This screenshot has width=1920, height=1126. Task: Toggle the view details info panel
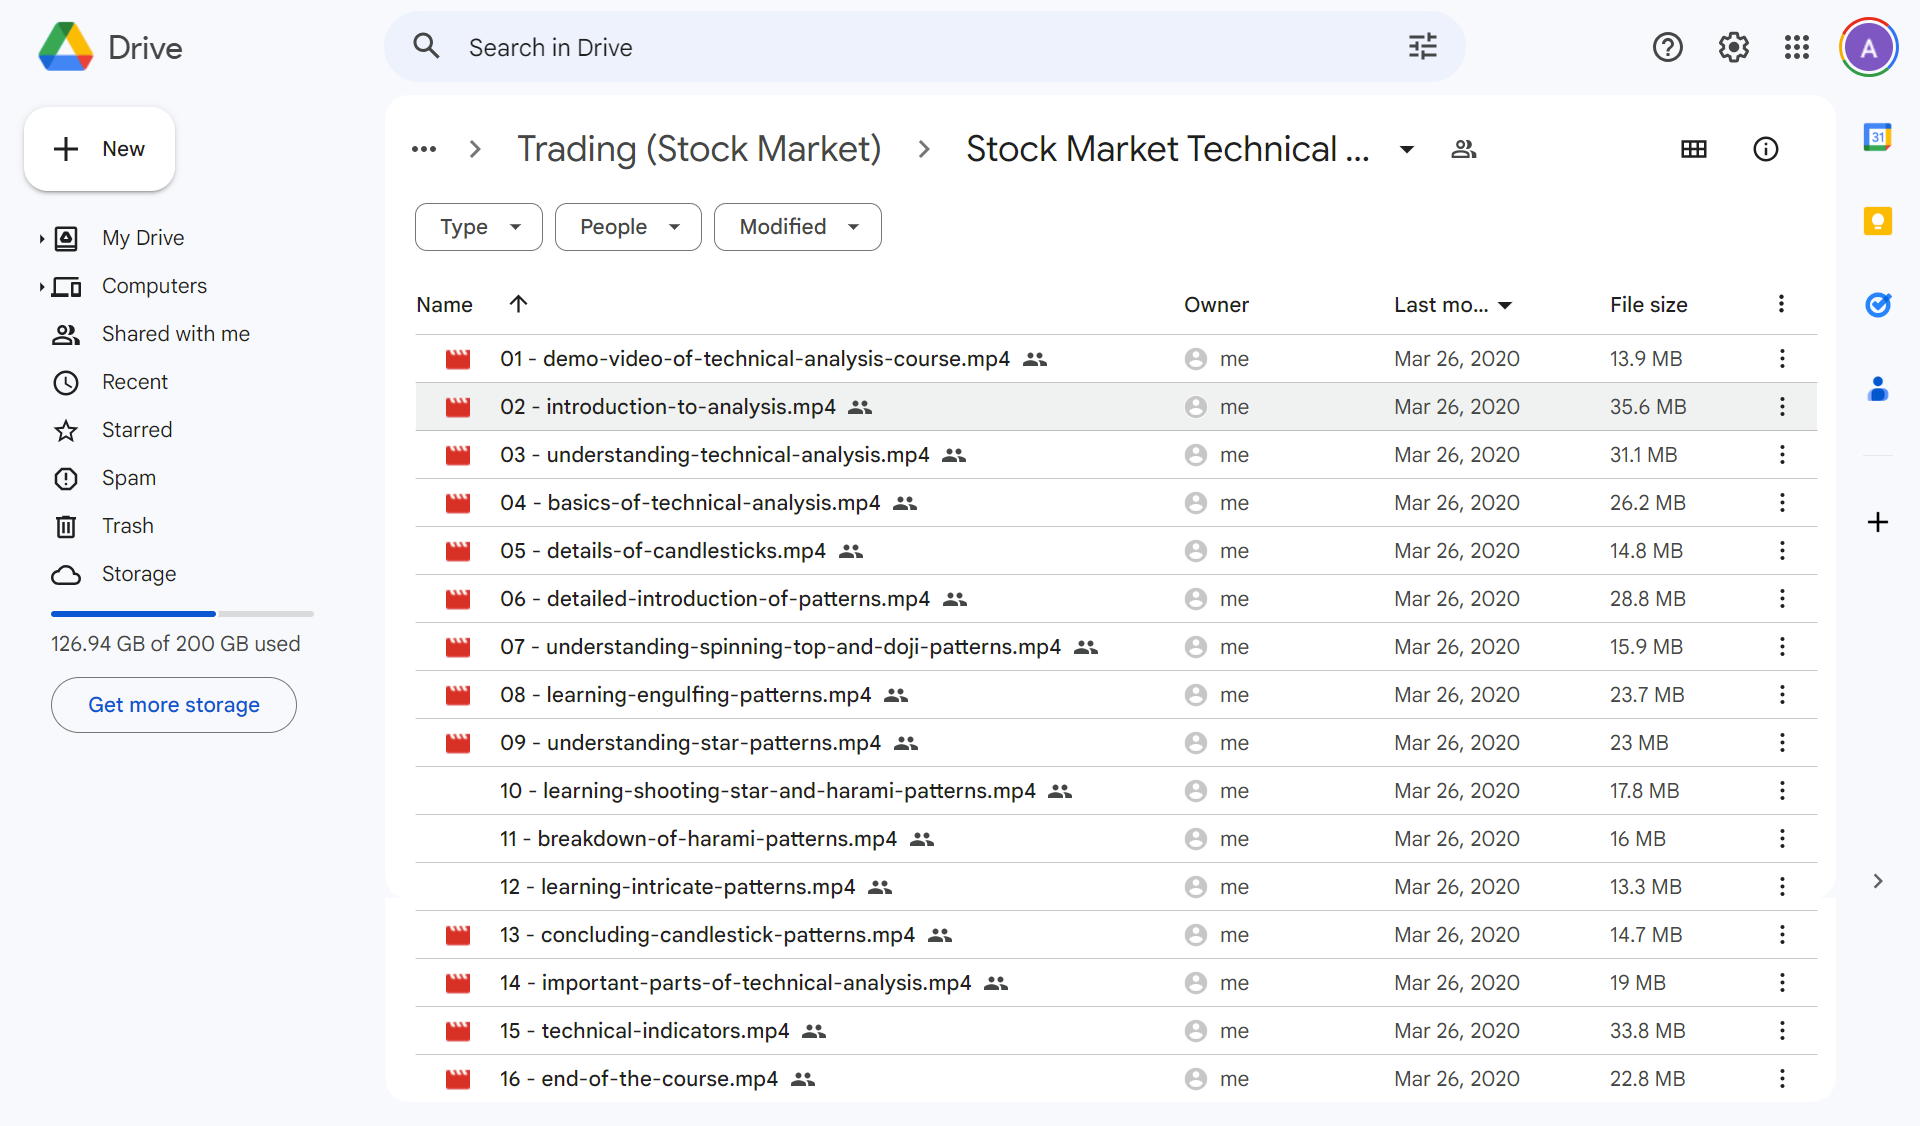pos(1765,149)
